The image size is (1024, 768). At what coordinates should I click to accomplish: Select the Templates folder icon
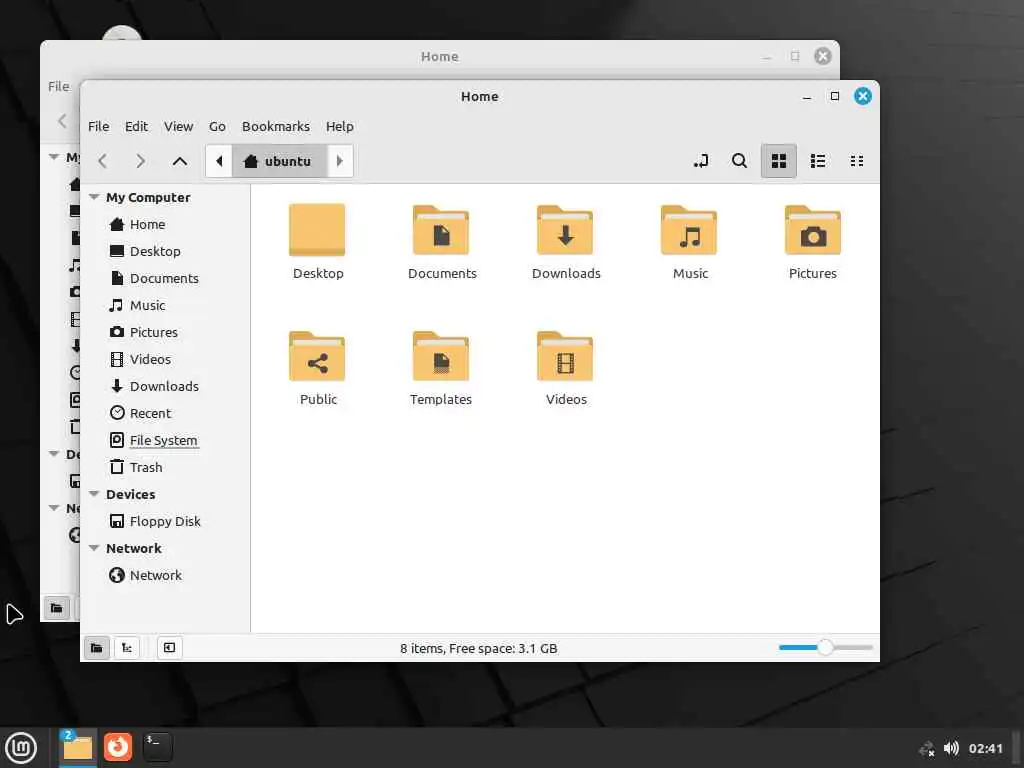[x=441, y=357]
